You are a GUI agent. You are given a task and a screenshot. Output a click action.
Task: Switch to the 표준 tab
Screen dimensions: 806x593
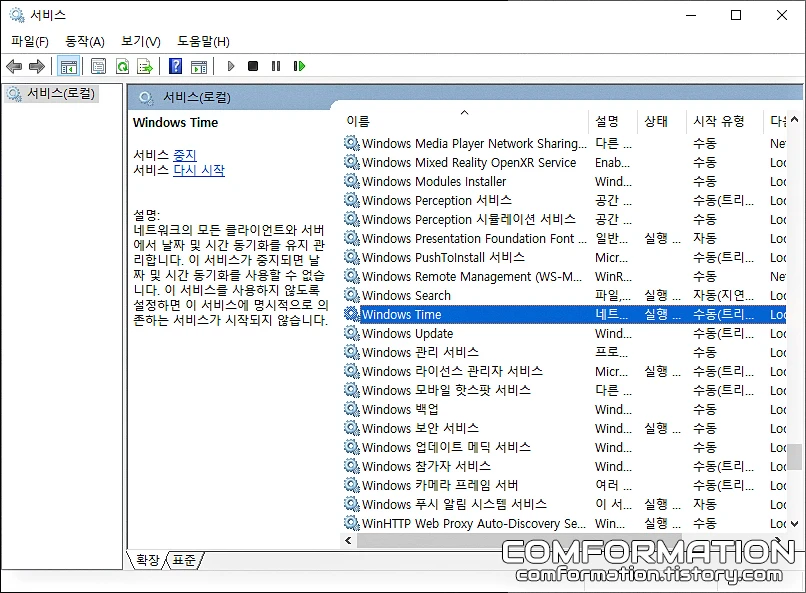pos(184,560)
